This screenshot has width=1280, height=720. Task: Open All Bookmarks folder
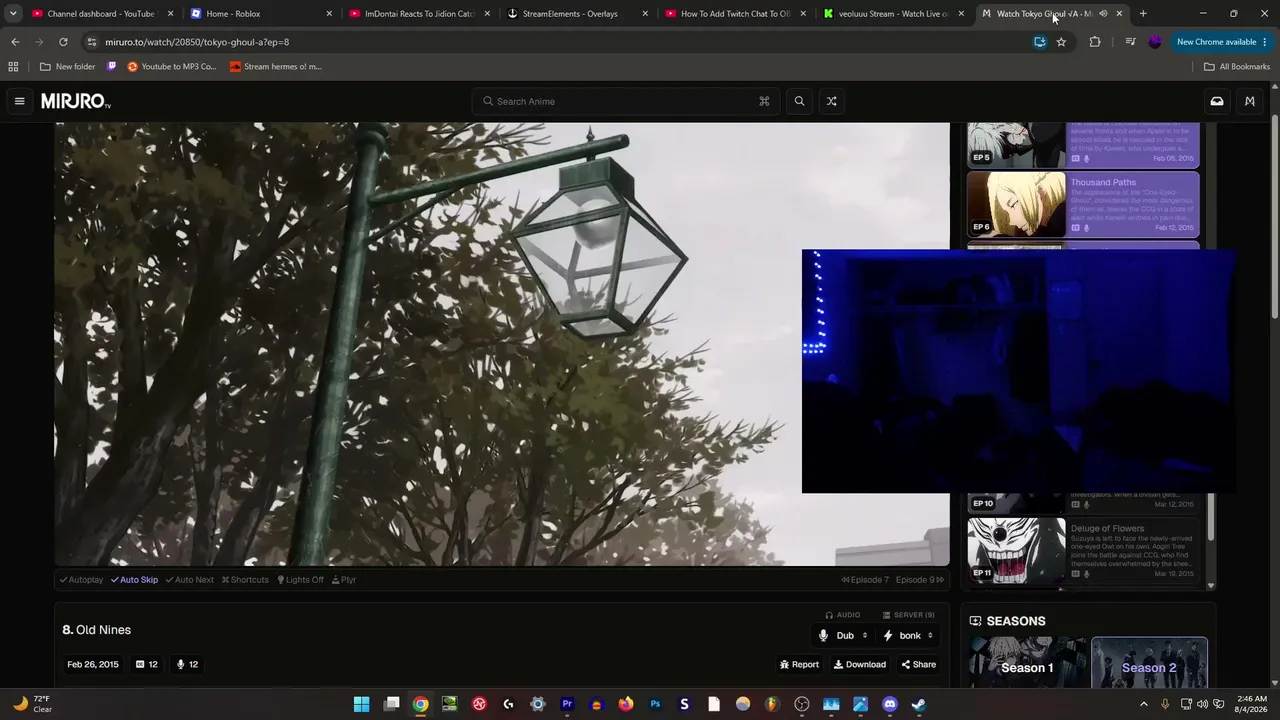coord(1237,67)
